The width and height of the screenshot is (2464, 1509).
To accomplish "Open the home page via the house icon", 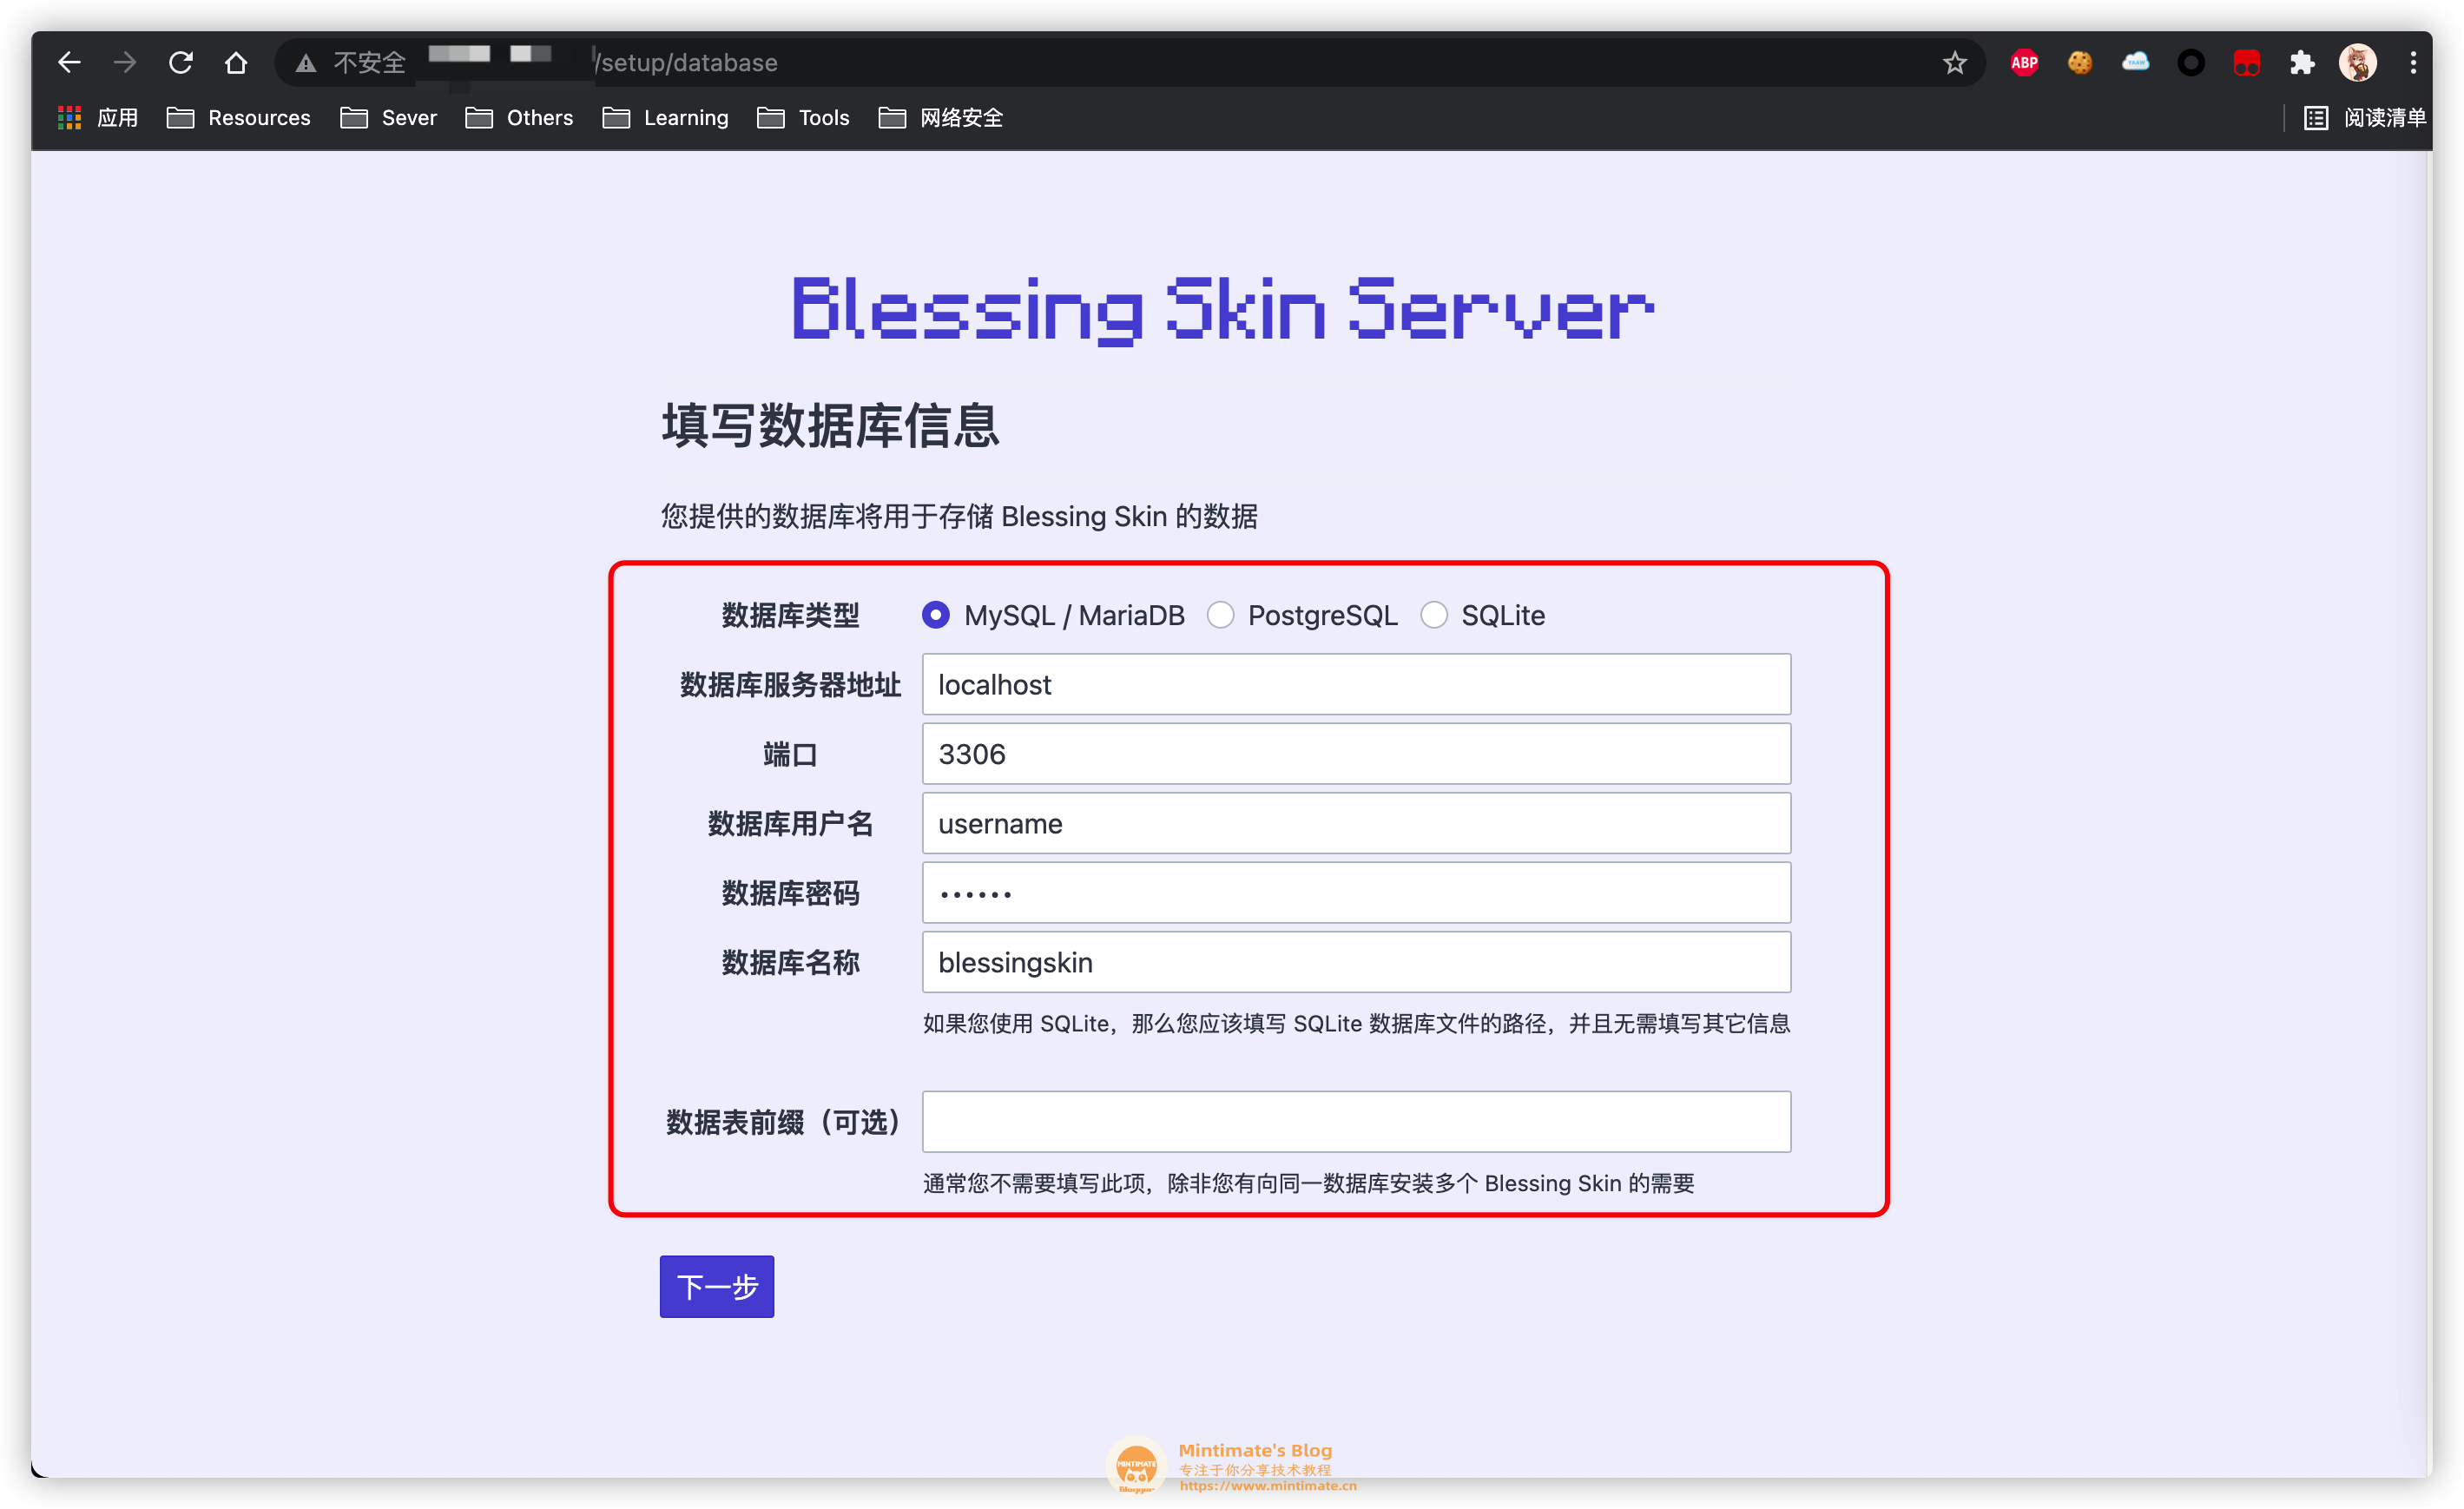I will [236, 63].
